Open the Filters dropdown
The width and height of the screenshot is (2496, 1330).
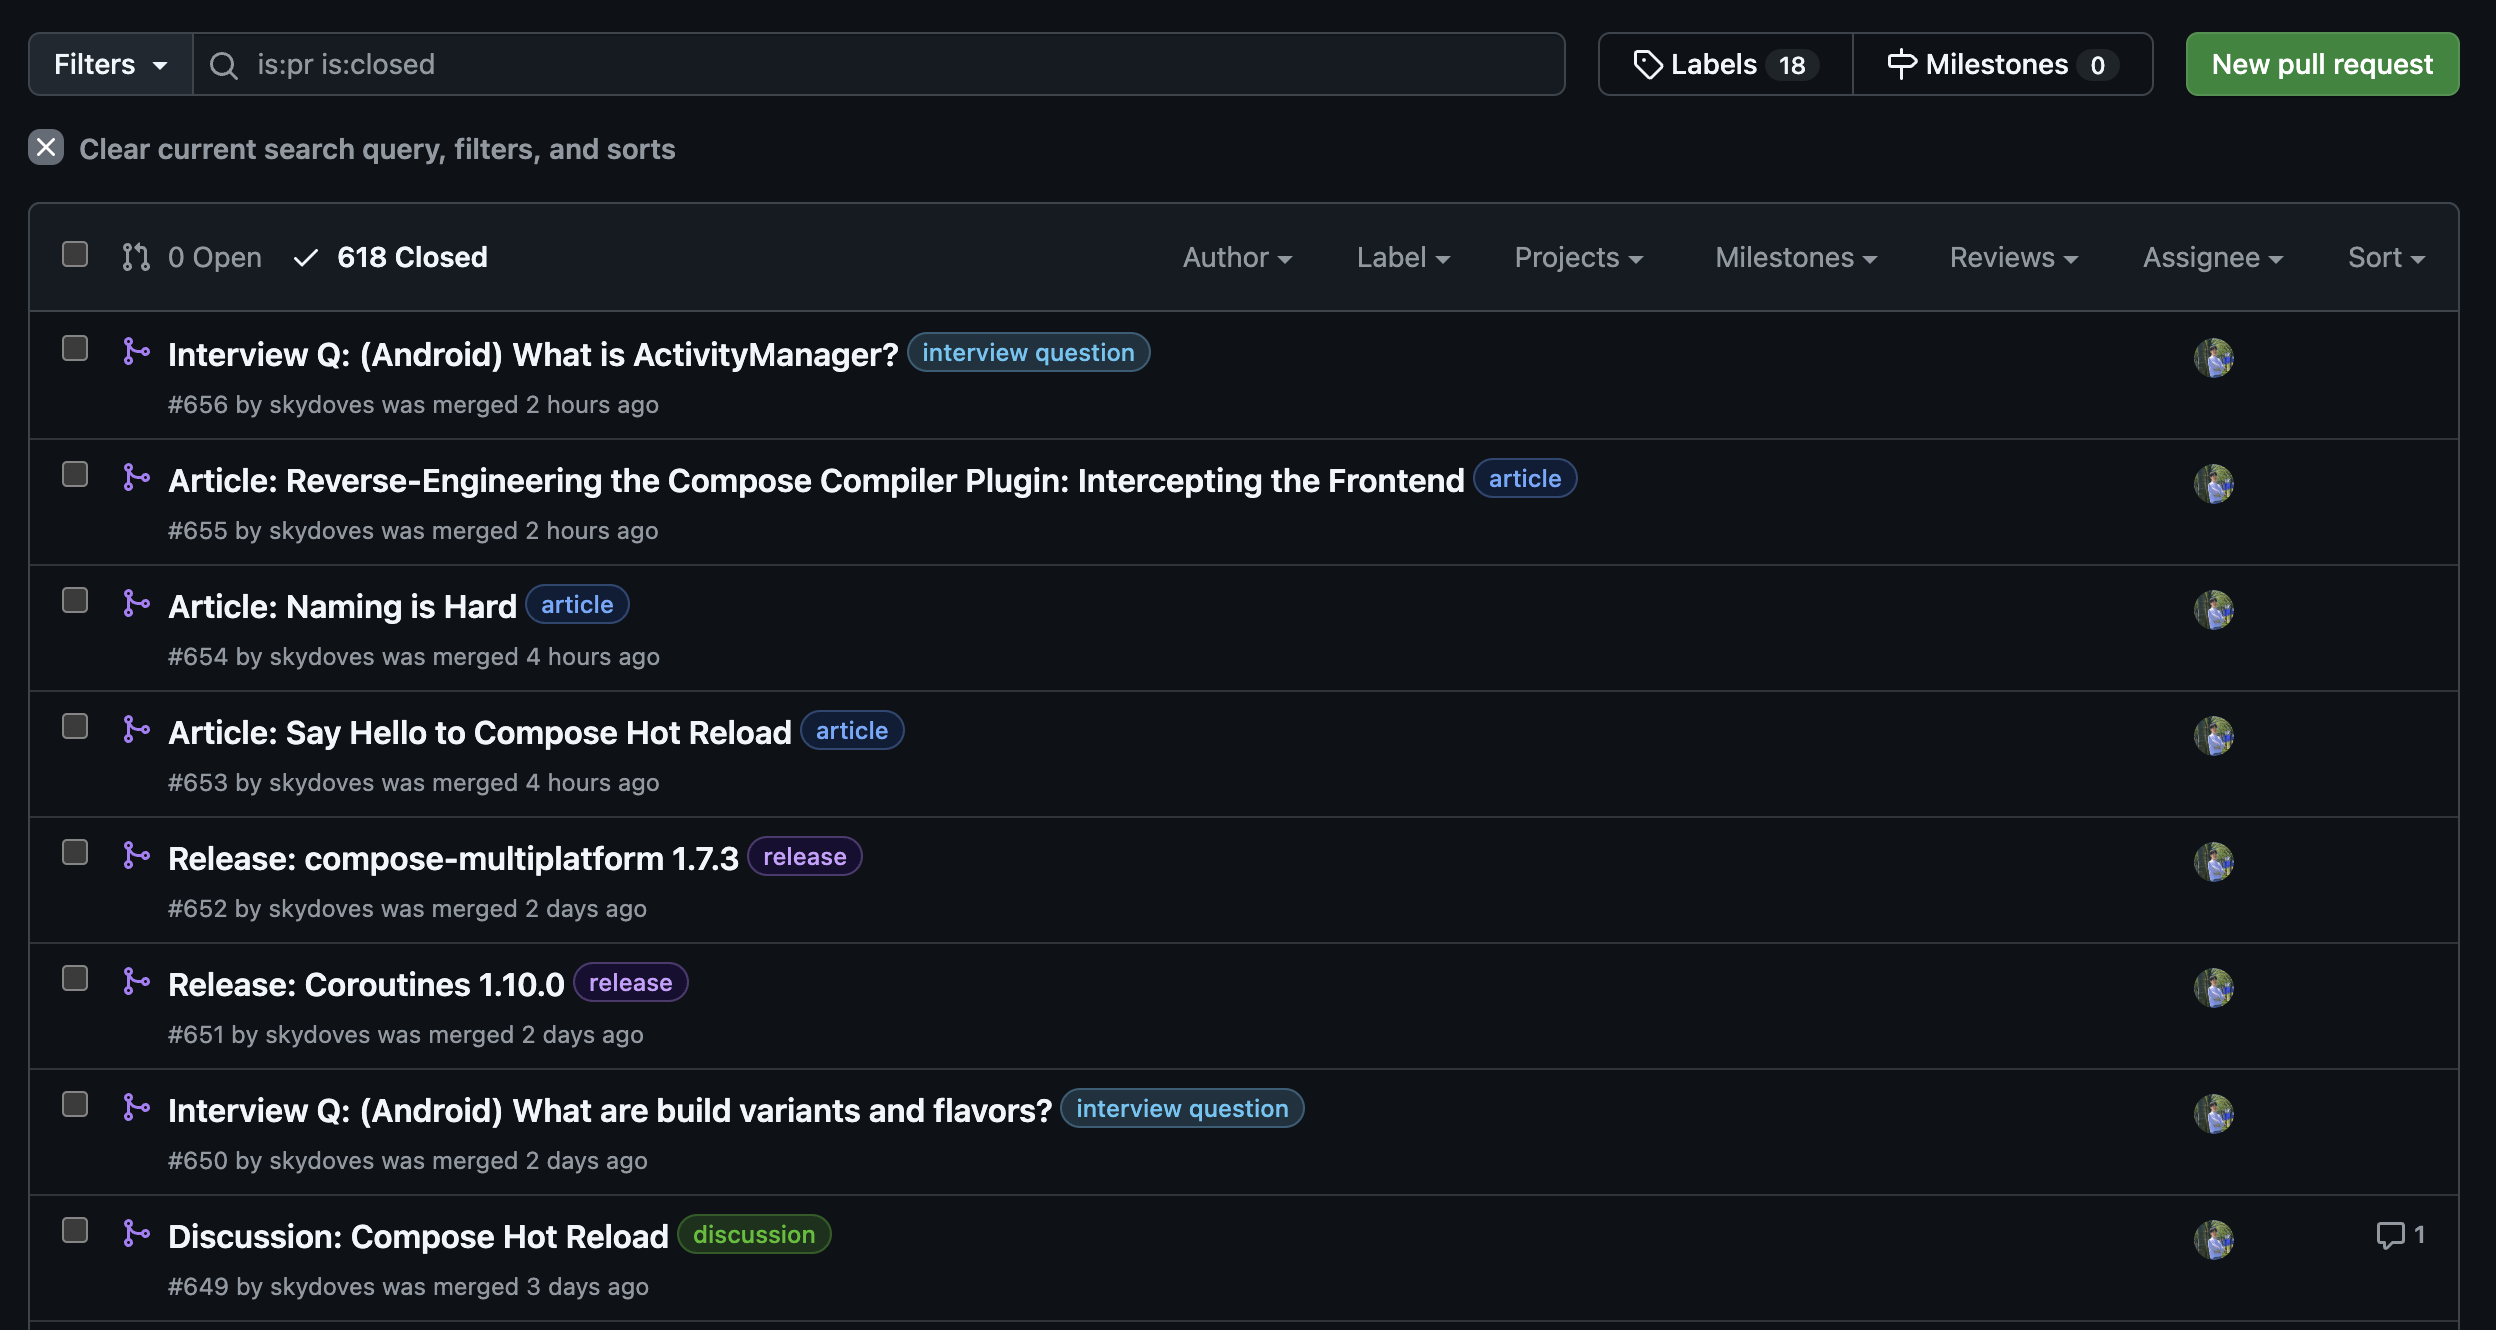(111, 64)
